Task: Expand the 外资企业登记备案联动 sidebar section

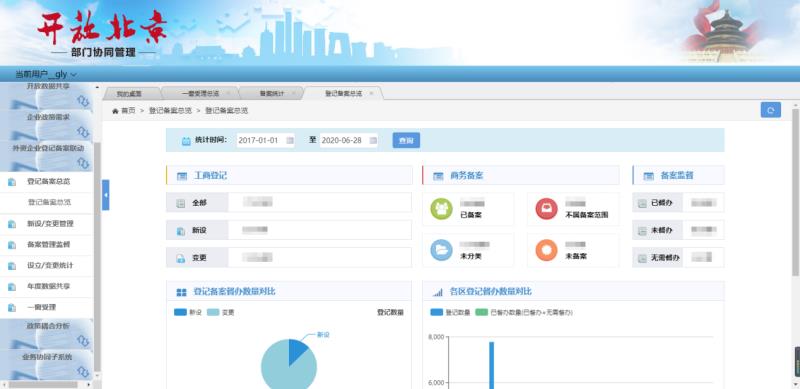Action: tap(47, 156)
